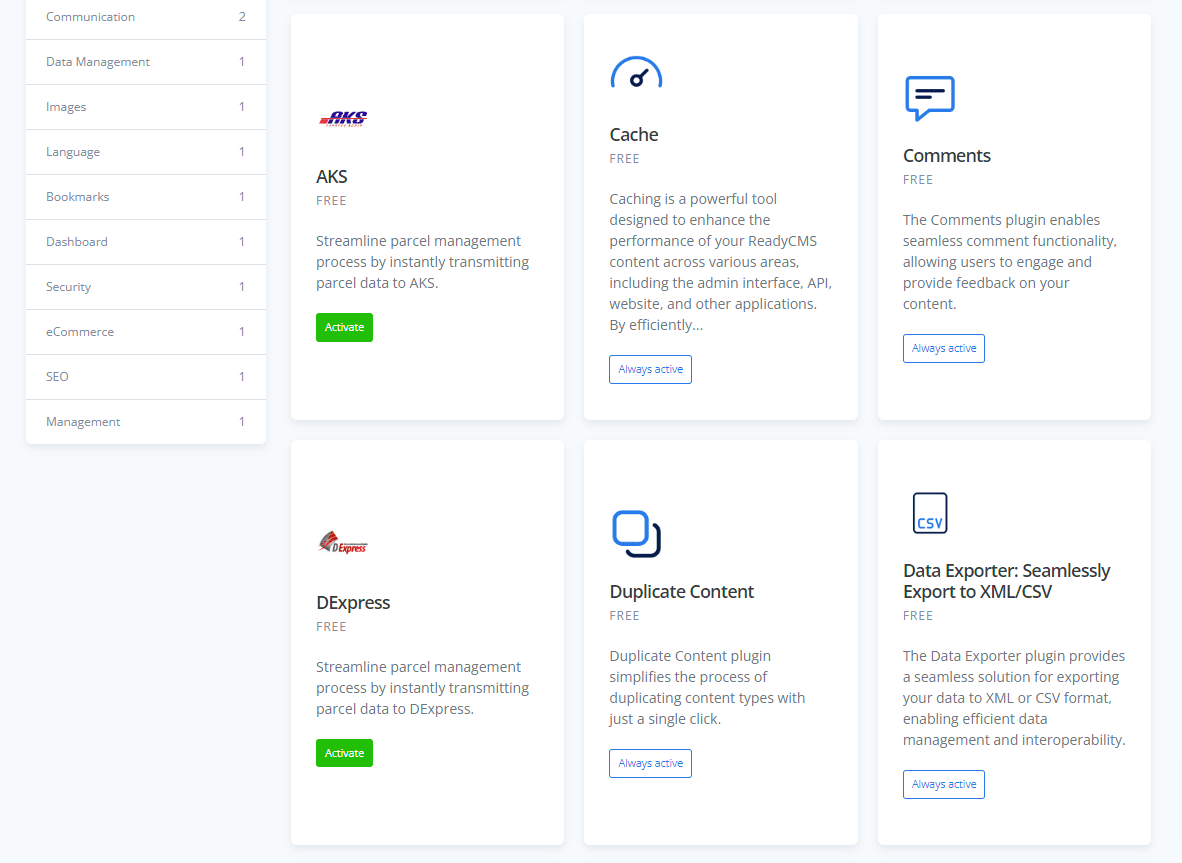Click the count 2 beside Communication
Screen dimensions: 1182x863
point(242,17)
